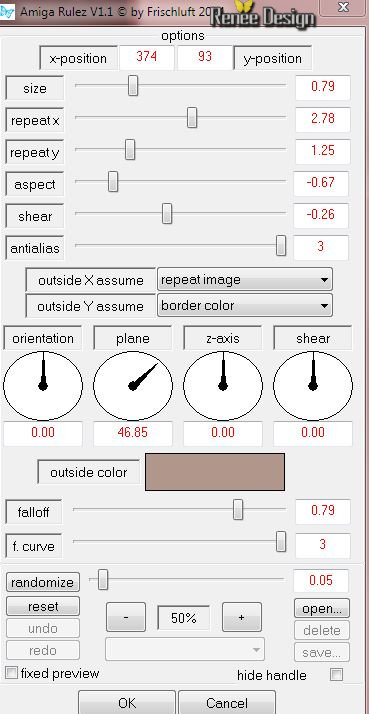The width and height of the screenshot is (369, 714).
Task: Click the reset button
Action: tap(42, 607)
